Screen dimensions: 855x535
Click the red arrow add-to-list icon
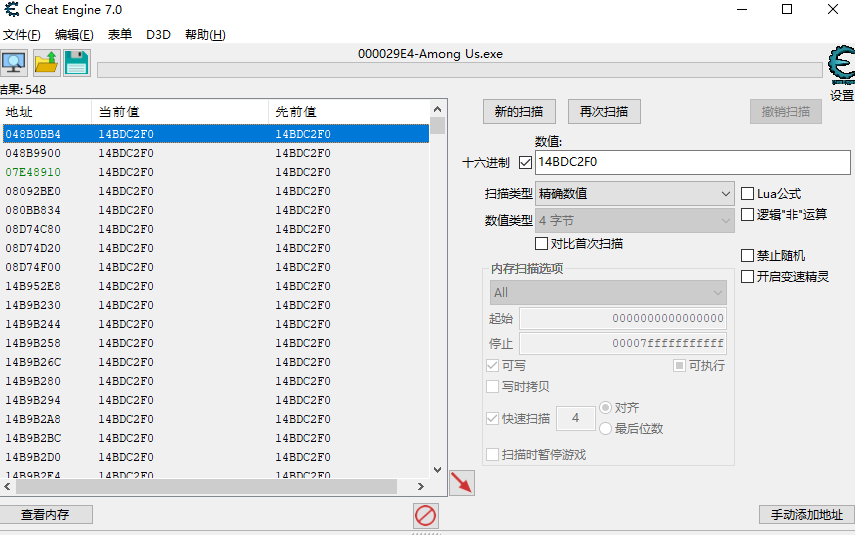pos(462,483)
